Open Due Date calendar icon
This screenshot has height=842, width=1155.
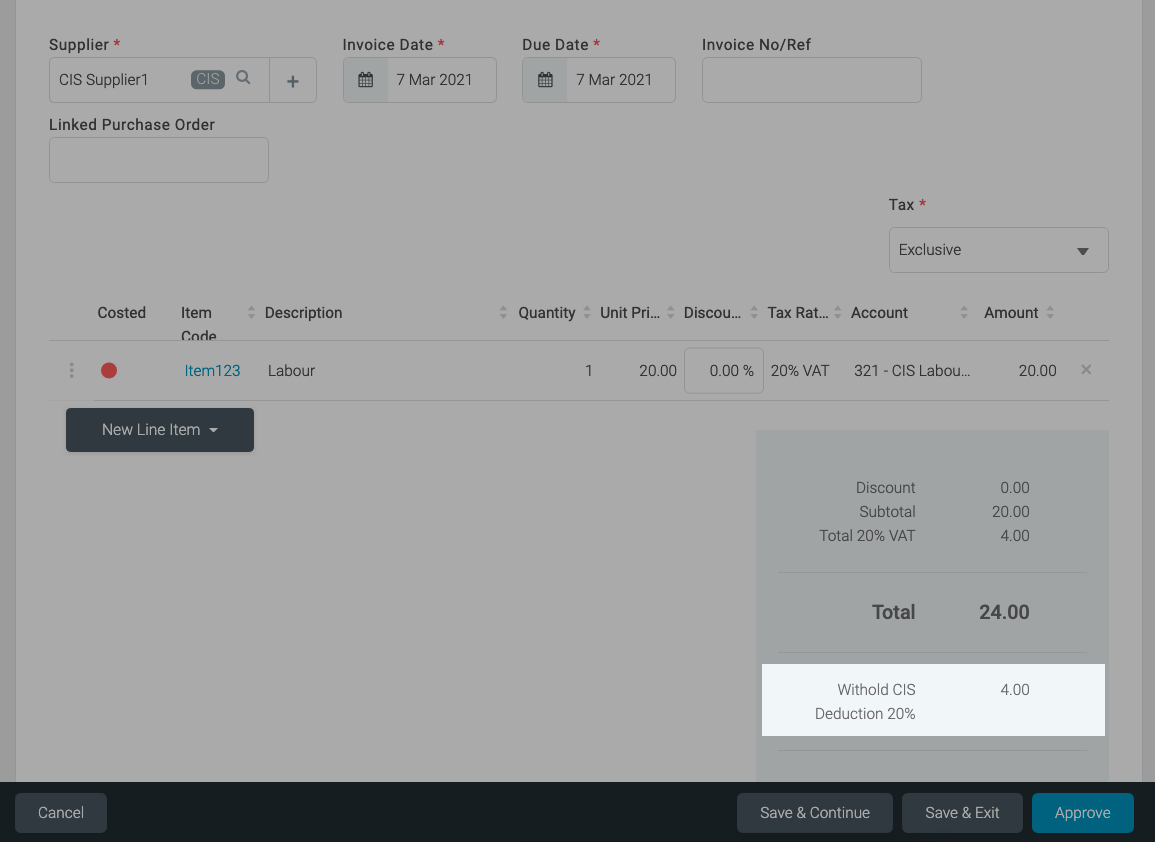tap(545, 80)
